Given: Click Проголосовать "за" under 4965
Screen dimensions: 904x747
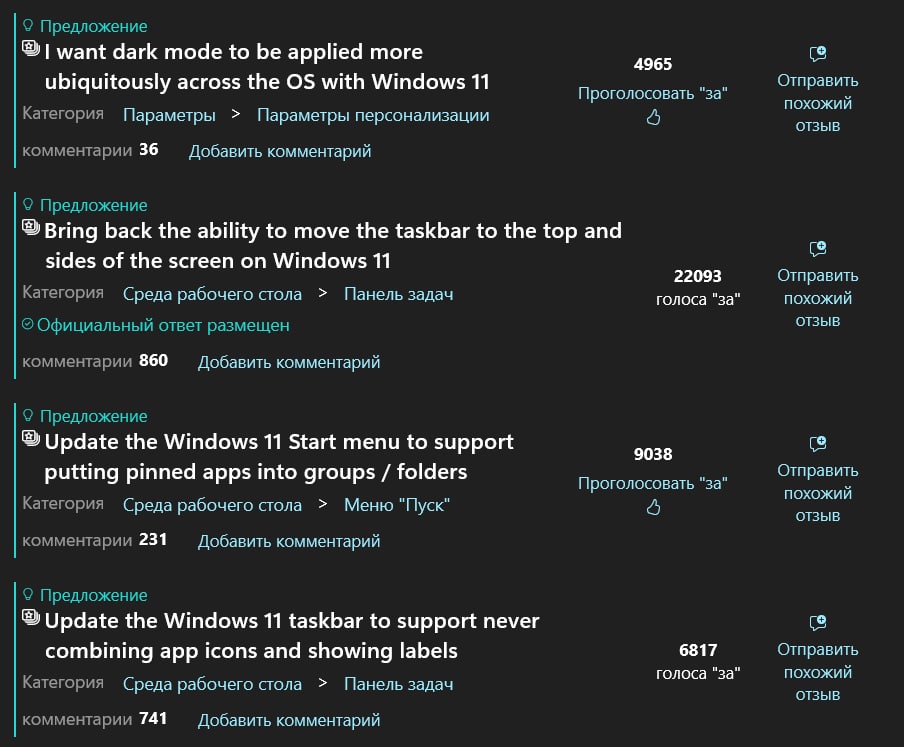Looking at the screenshot, I should [653, 93].
